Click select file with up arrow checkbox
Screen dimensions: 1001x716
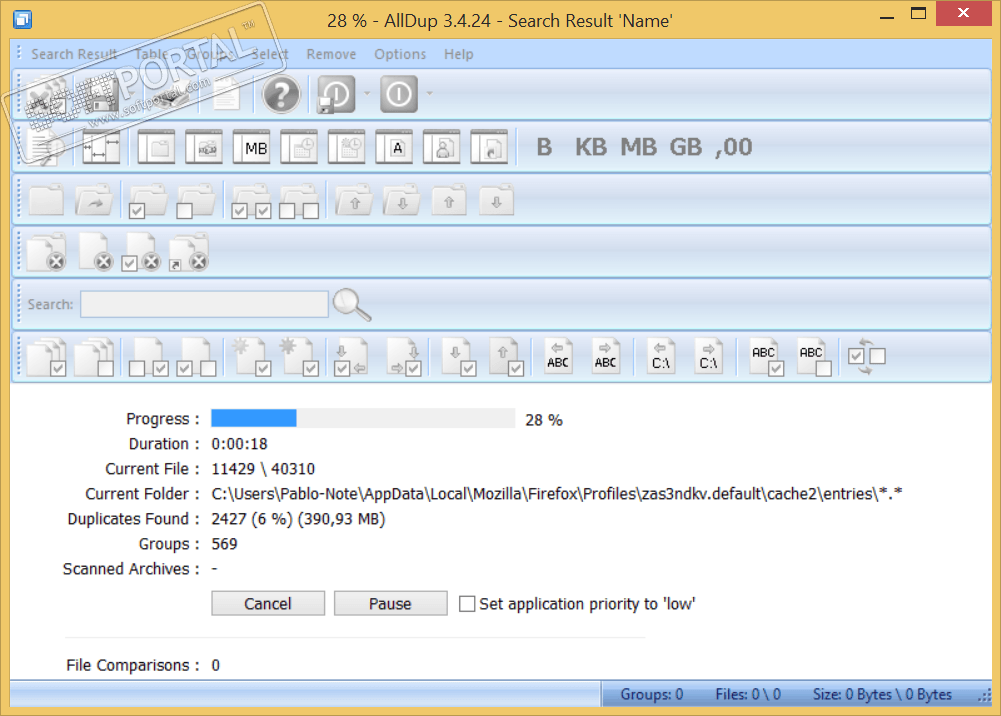(508, 357)
